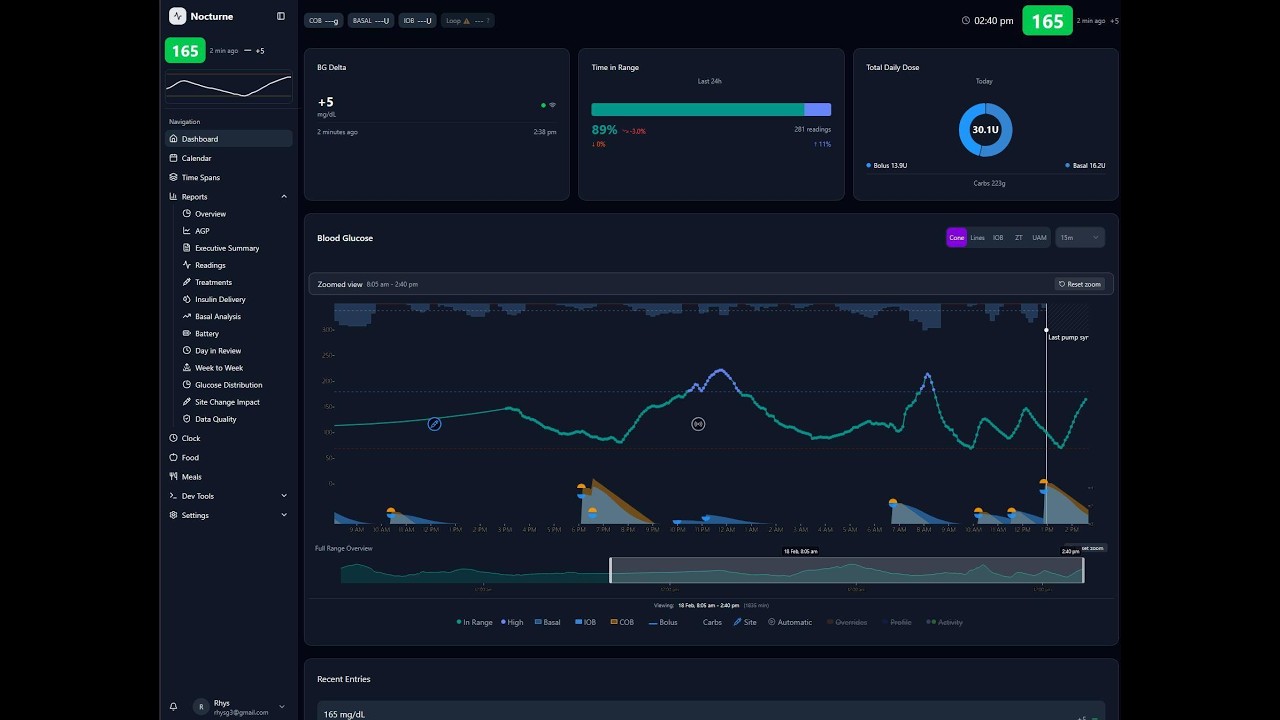
Task: Click the Treatments pencil icon
Action: 186,282
